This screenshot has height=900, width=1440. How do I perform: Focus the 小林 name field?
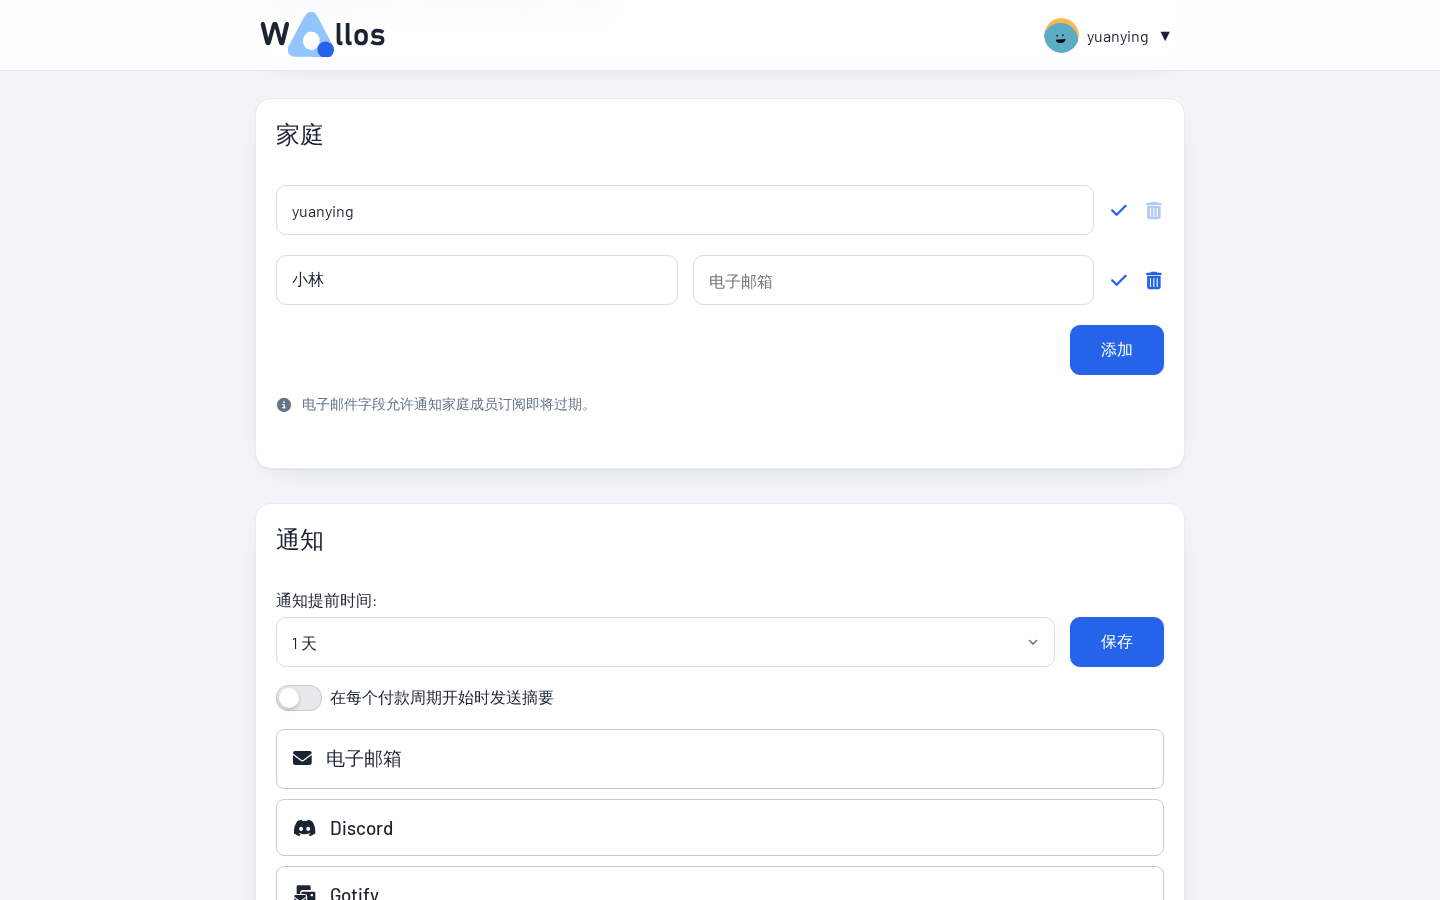pyautogui.click(x=477, y=280)
